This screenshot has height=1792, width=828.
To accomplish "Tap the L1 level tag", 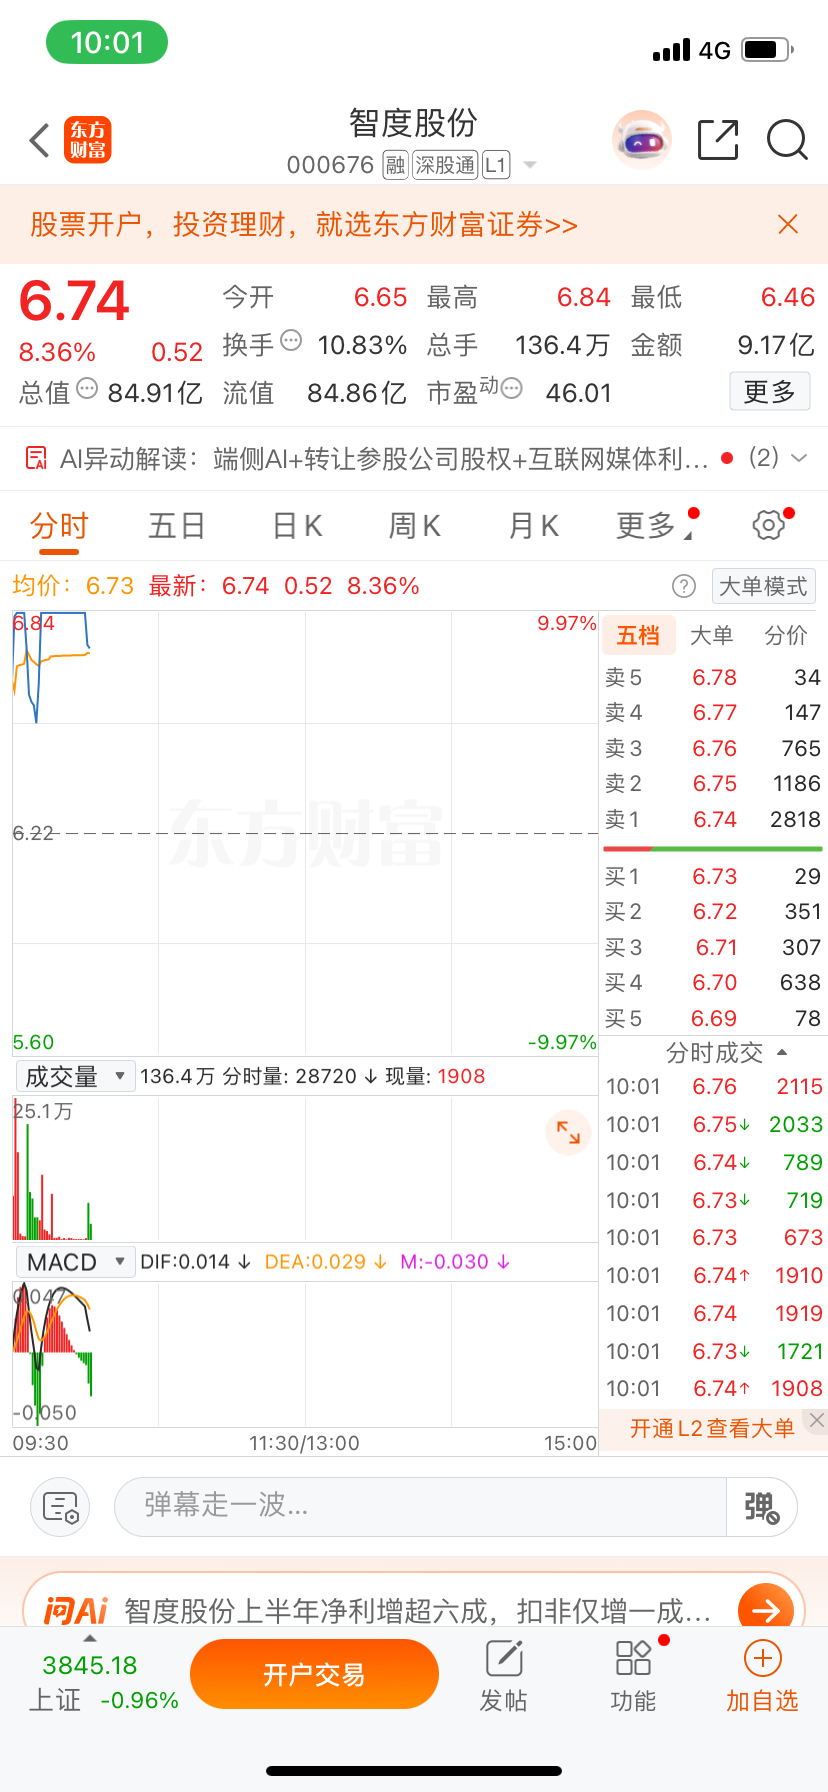I will (496, 165).
